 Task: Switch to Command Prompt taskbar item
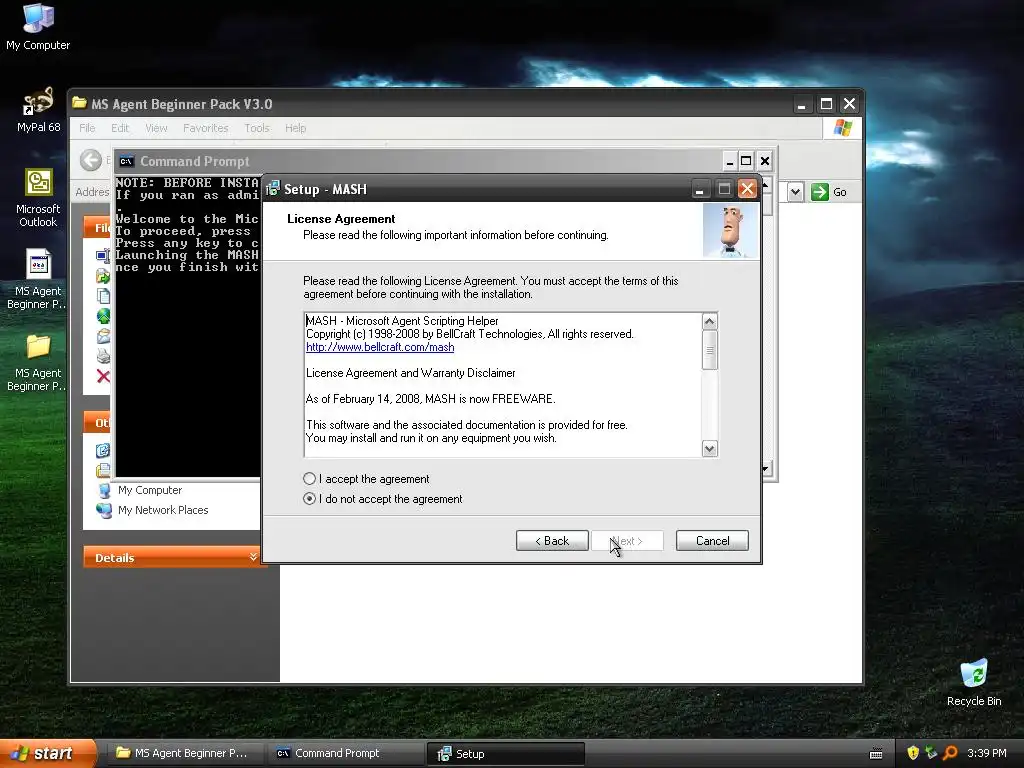tap(345, 753)
